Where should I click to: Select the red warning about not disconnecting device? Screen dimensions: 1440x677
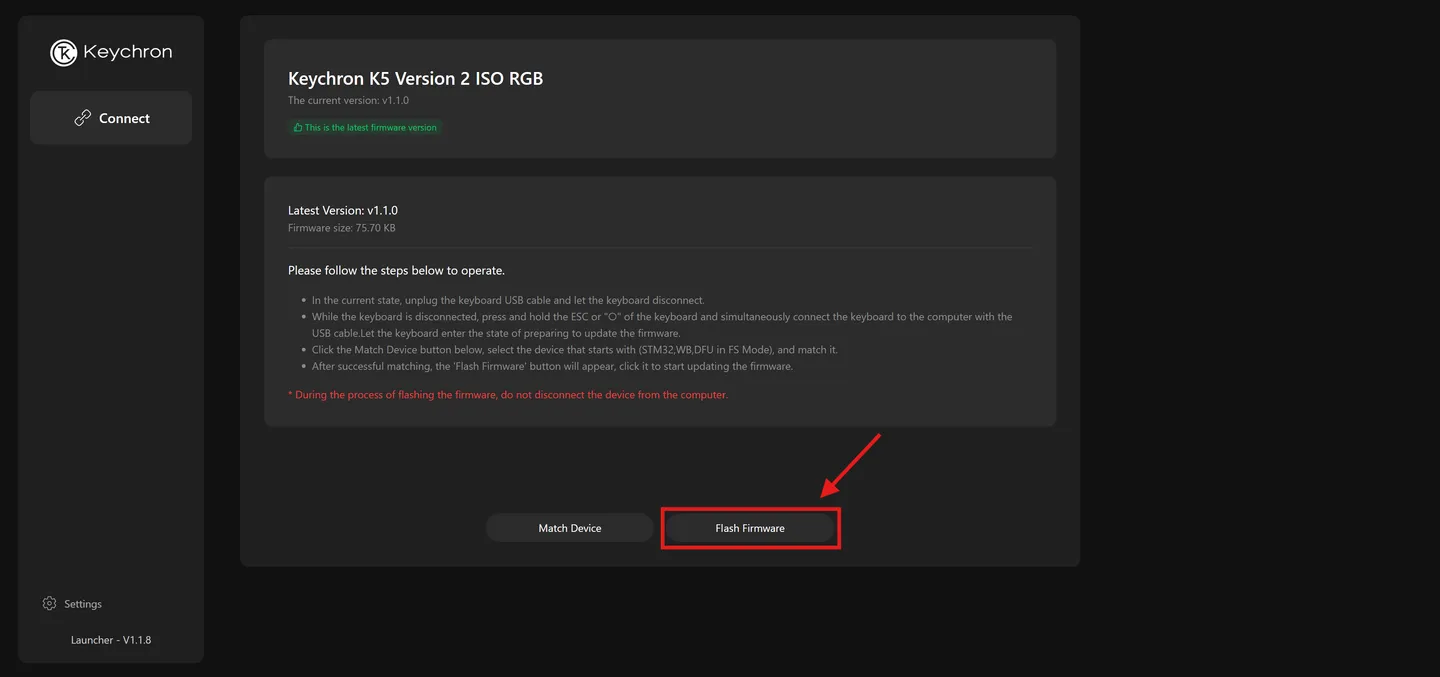(x=508, y=395)
